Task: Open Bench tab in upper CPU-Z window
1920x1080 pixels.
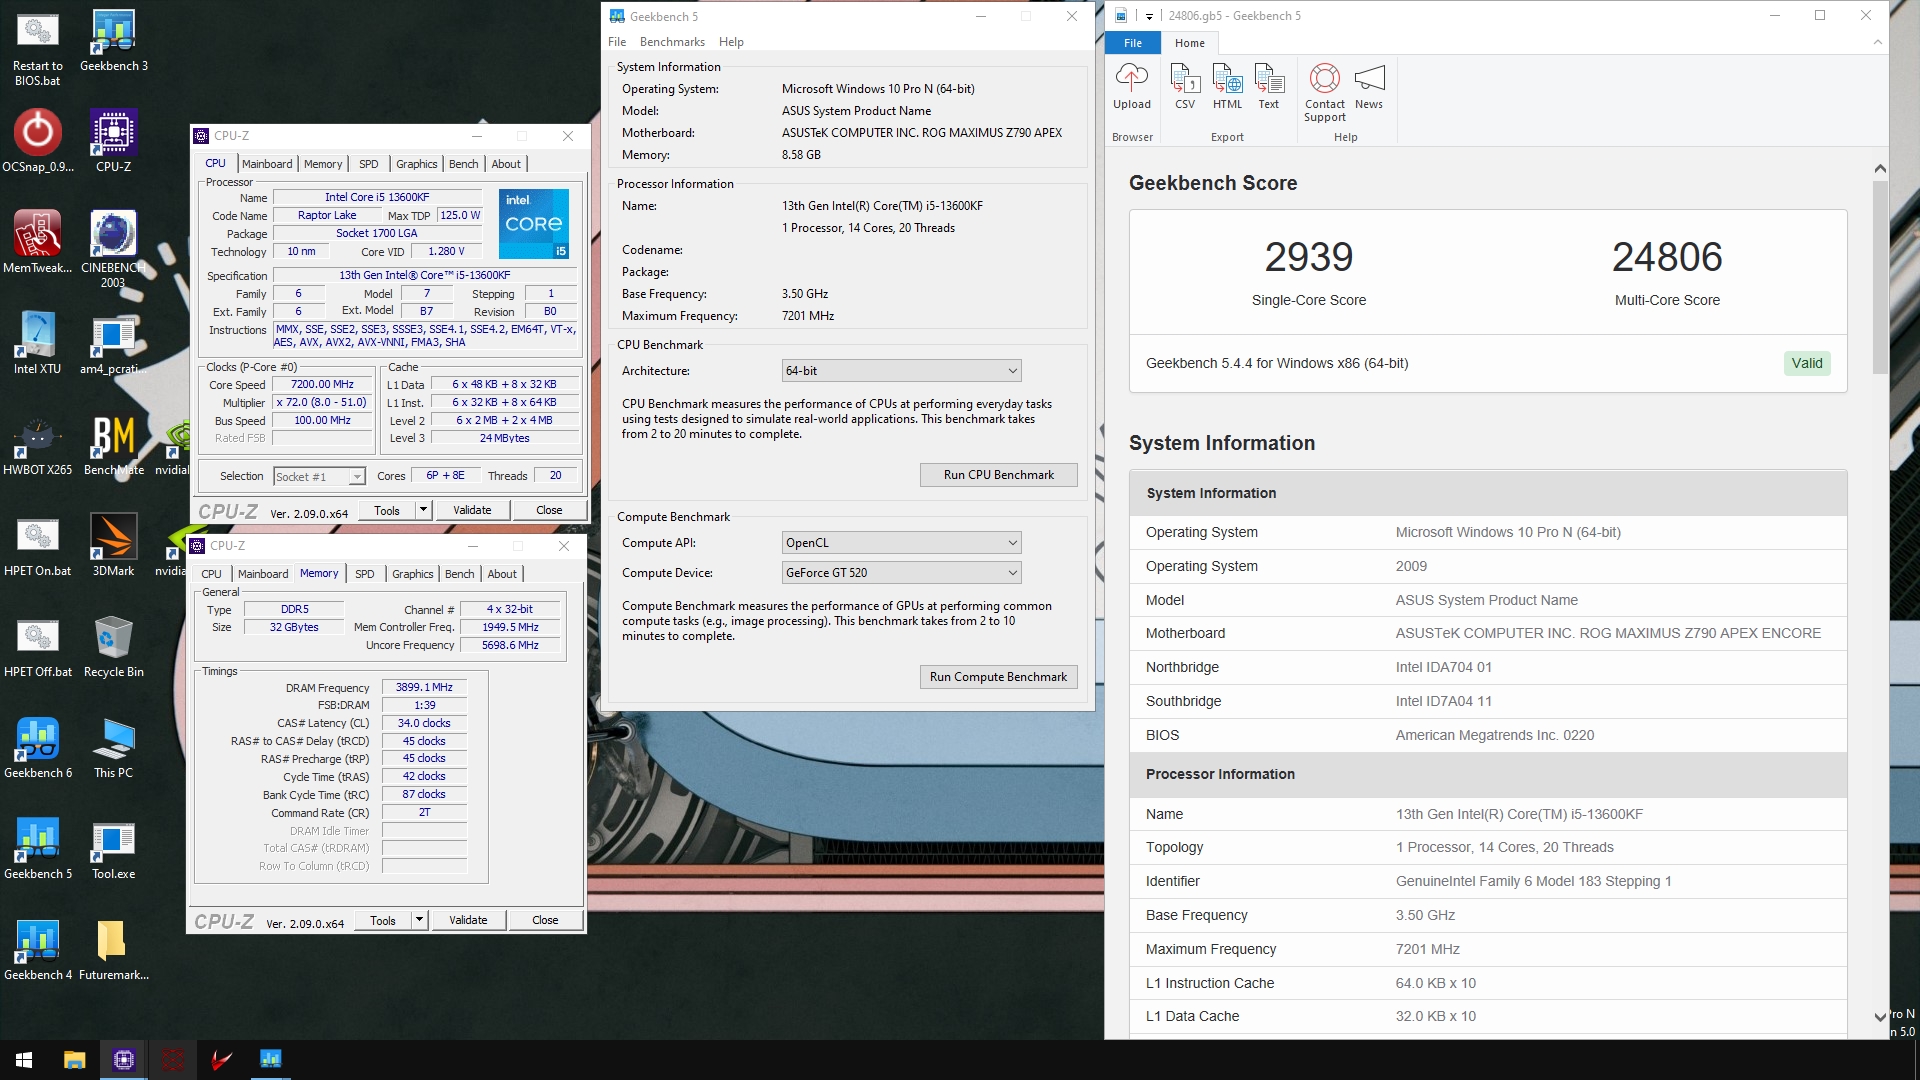Action: pyautogui.click(x=463, y=164)
